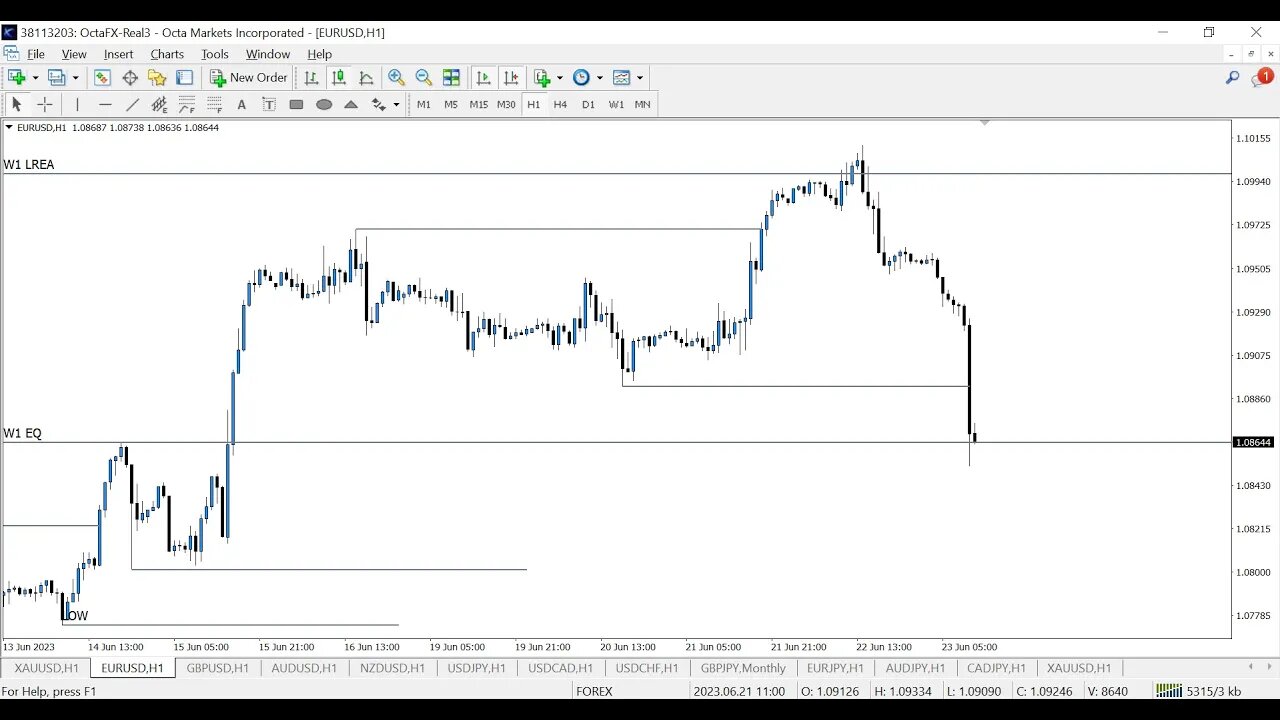Open the File menu
Screen dimensions: 1280x720
point(36,54)
